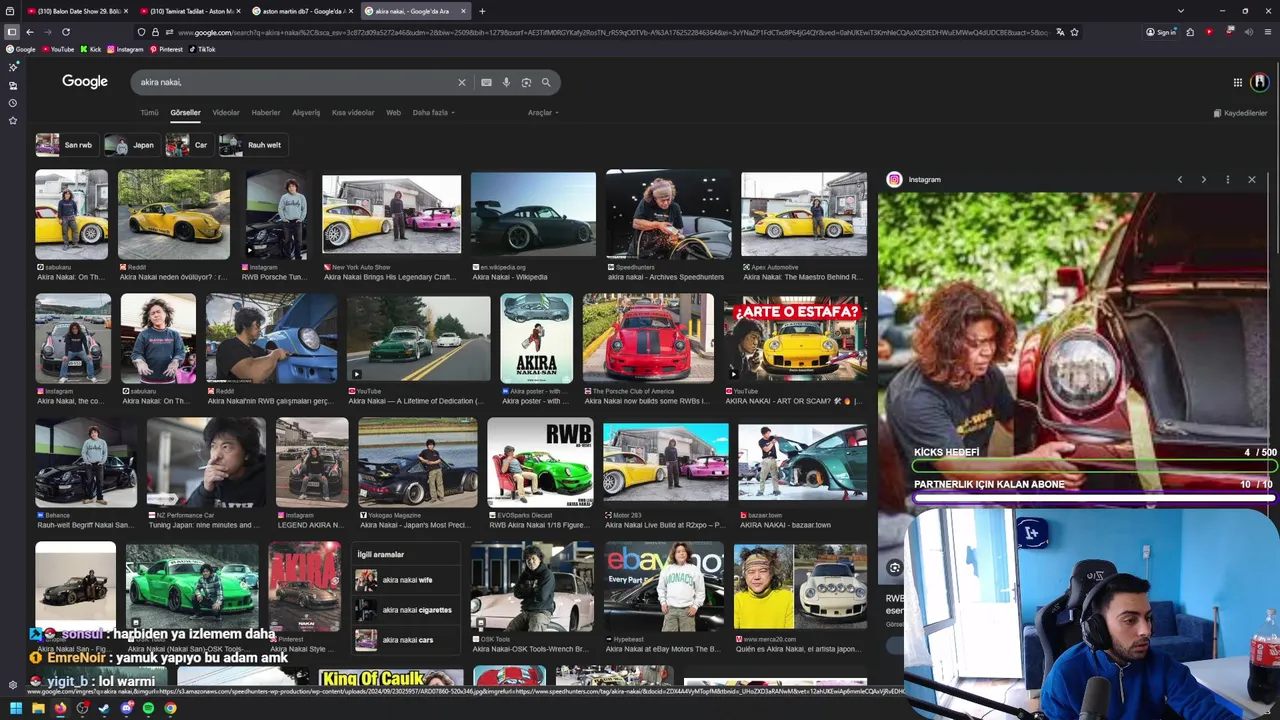Screen dimensions: 1280x720
Task: Switch to the Alışveriş search tab
Action: (306, 113)
